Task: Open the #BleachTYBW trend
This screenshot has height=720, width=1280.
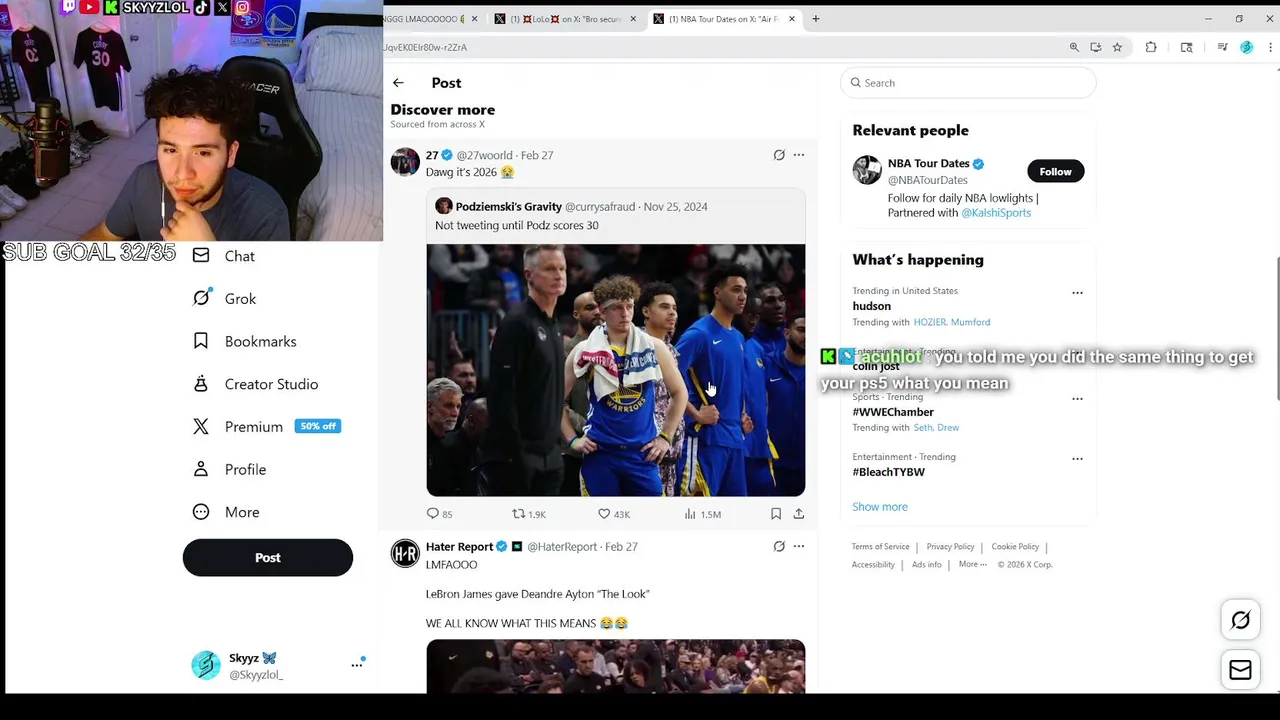Action: point(888,472)
